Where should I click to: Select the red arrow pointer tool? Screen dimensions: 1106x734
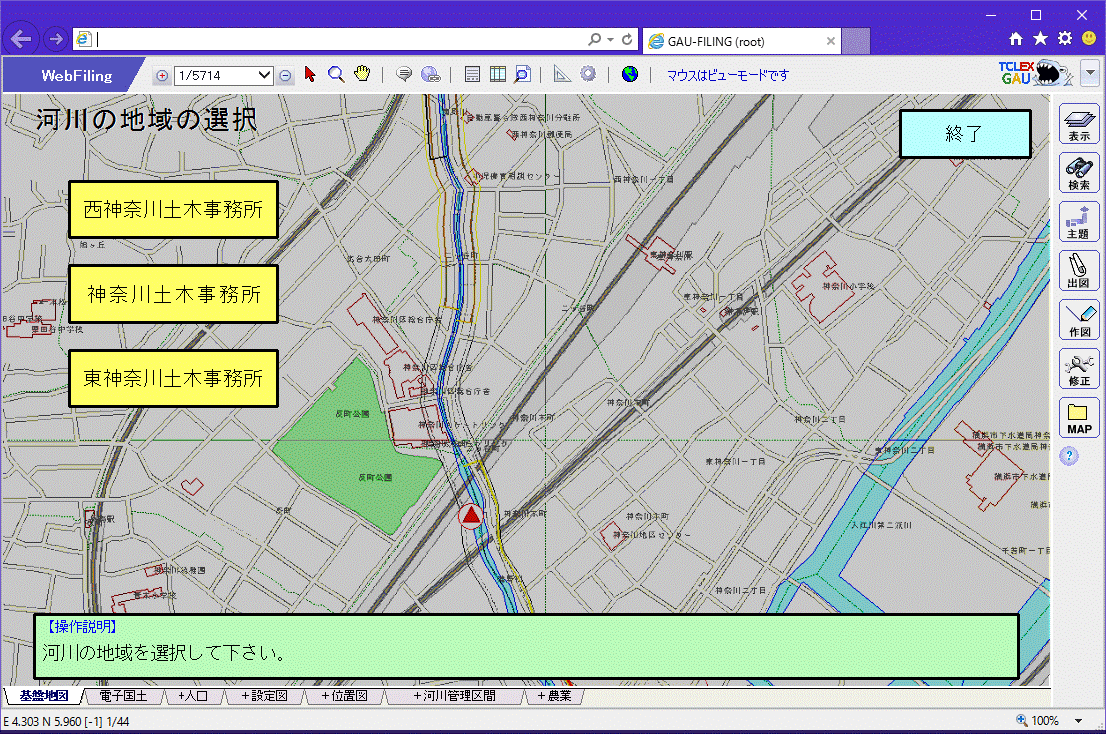310,75
